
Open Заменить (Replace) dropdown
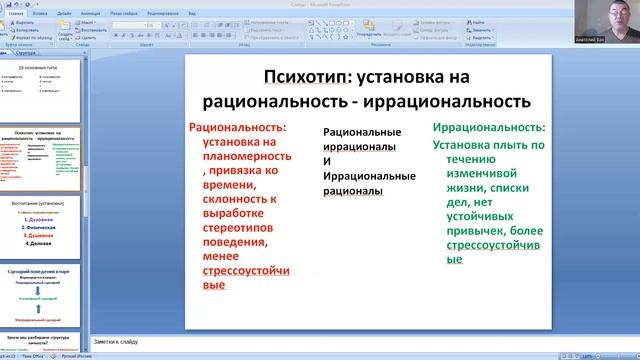coord(480,30)
